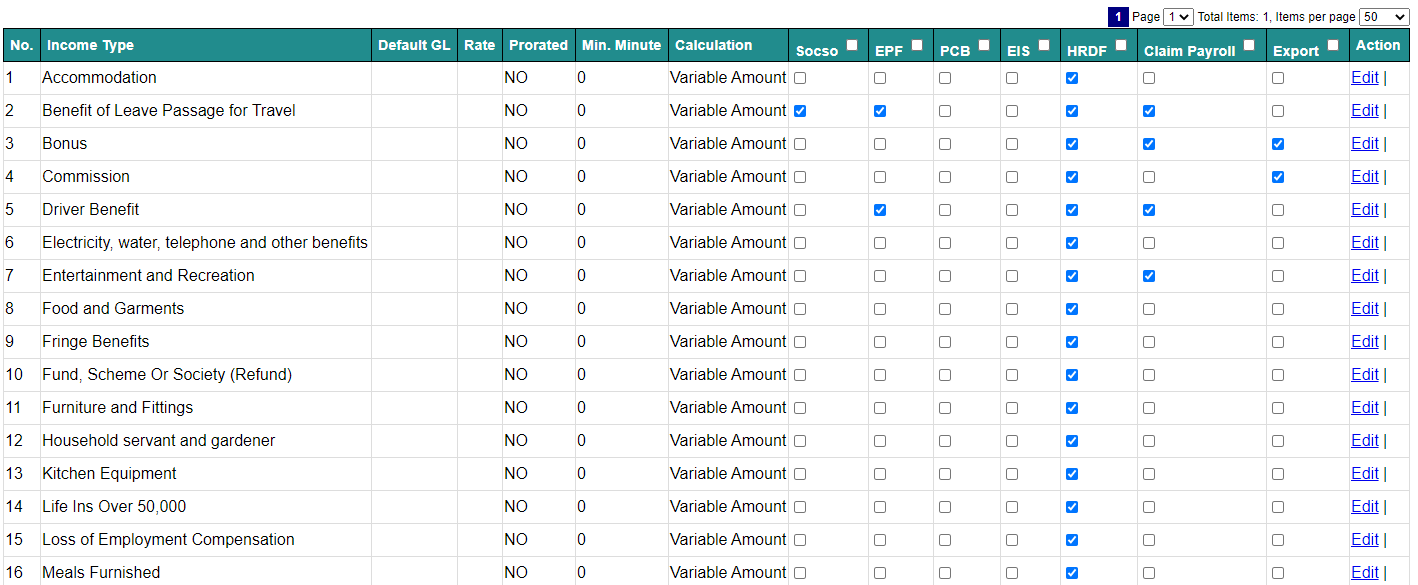Image resolution: width=1418 pixels, height=585 pixels.
Task: Open the Page number dropdown
Action: point(1179,17)
